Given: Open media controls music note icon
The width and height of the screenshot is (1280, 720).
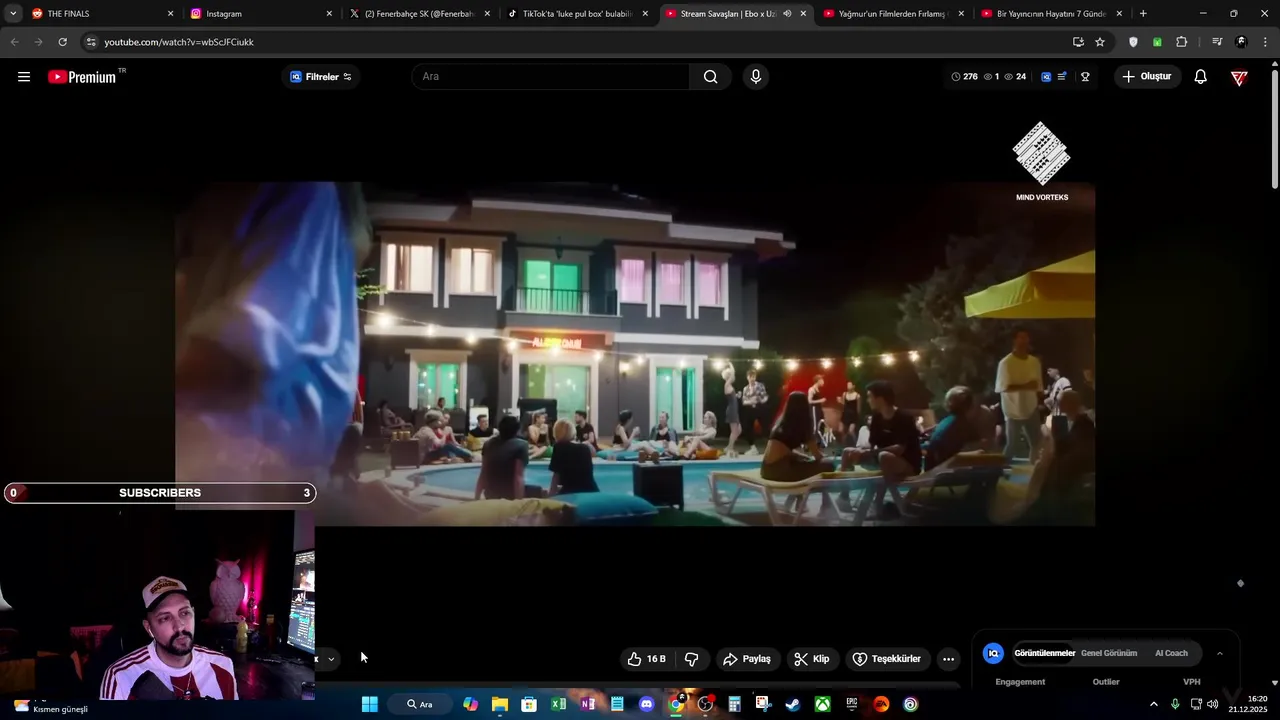Looking at the screenshot, I should pyautogui.click(x=1217, y=42).
